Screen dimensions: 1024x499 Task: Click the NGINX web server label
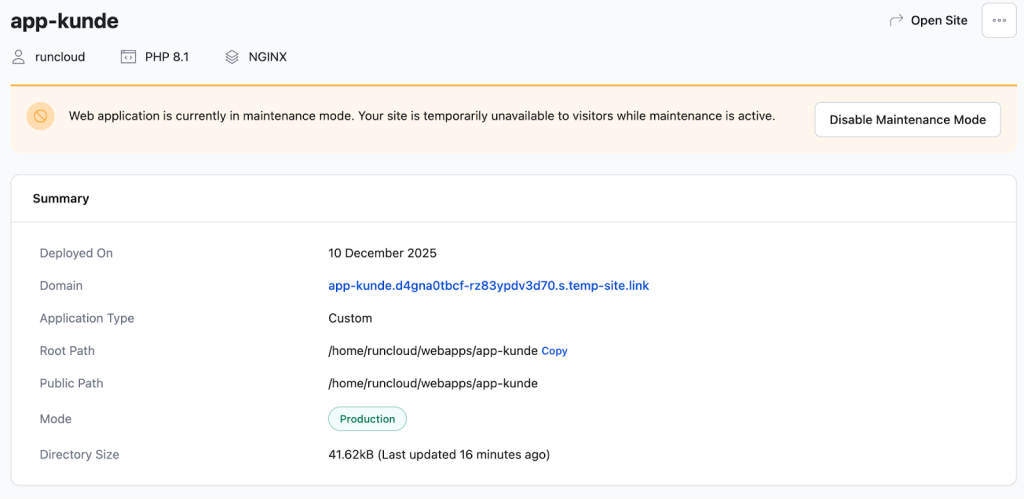pos(268,57)
